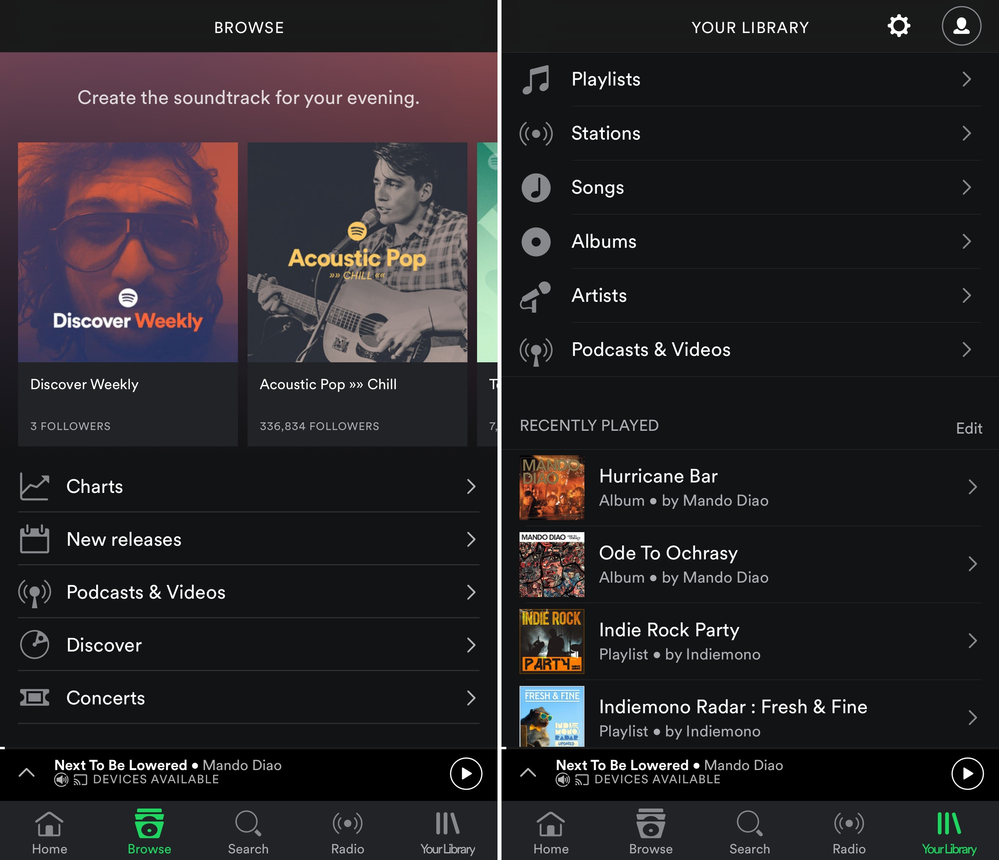Tap the devices available icons on Your Library screen

571,780
